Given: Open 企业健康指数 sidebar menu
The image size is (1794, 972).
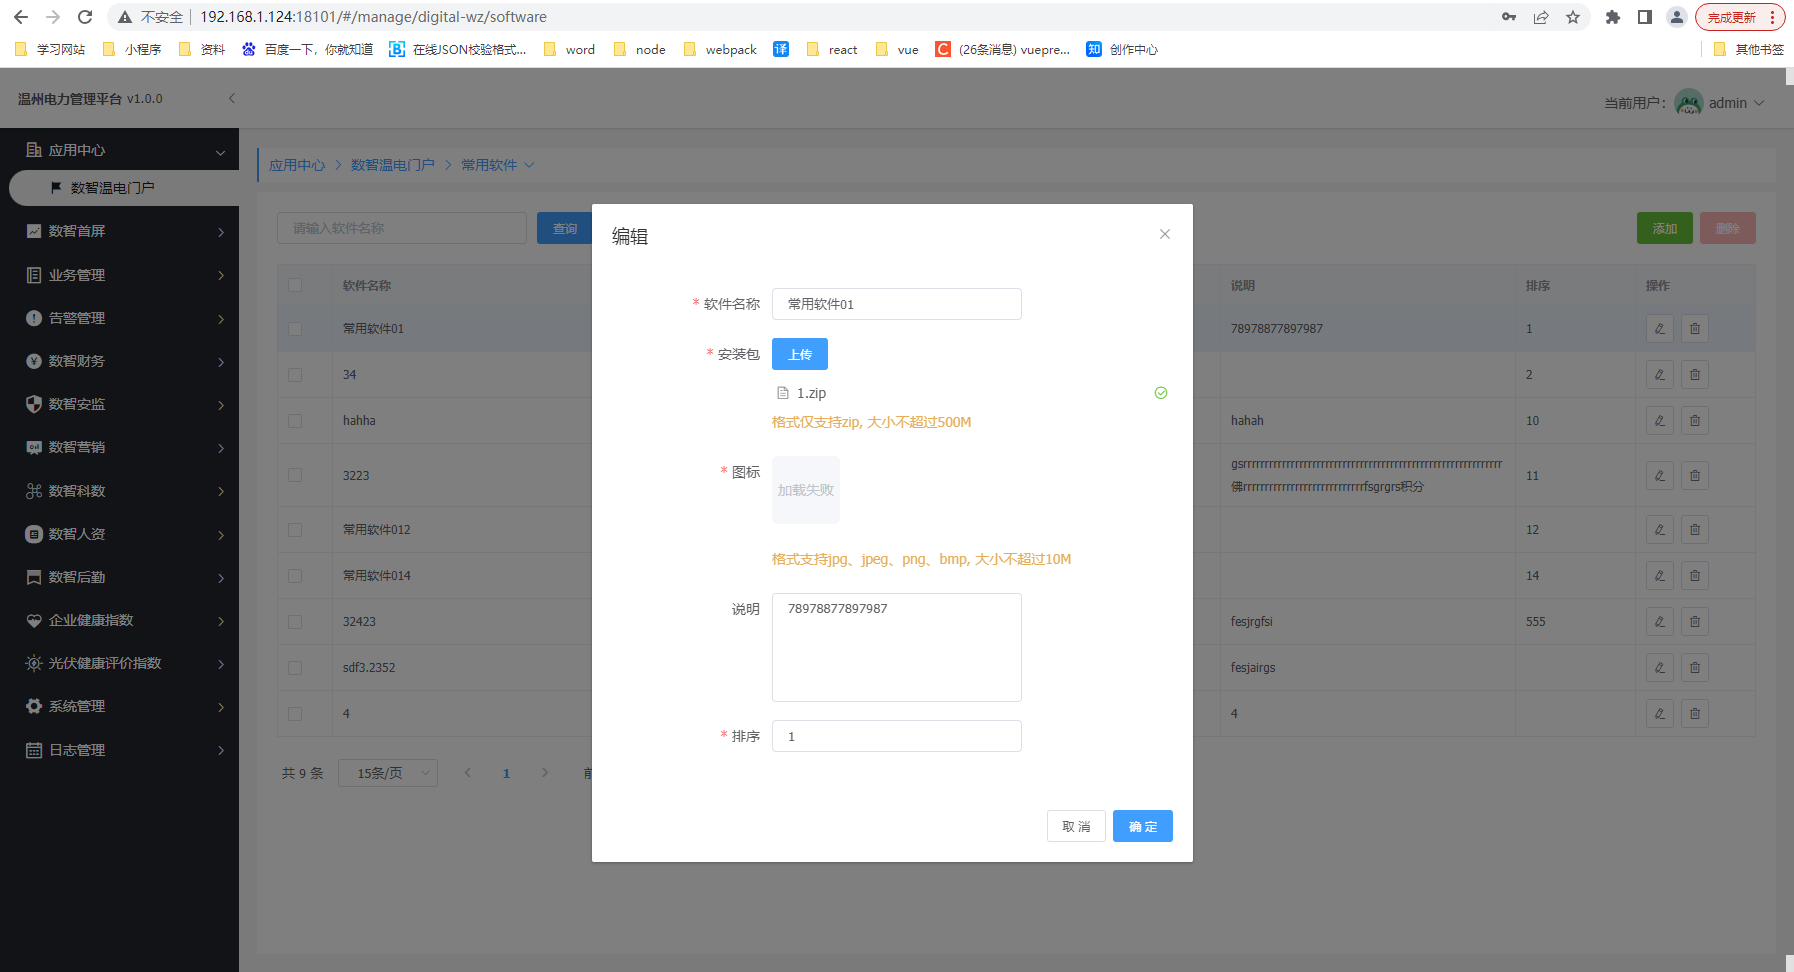Looking at the screenshot, I should (x=119, y=620).
